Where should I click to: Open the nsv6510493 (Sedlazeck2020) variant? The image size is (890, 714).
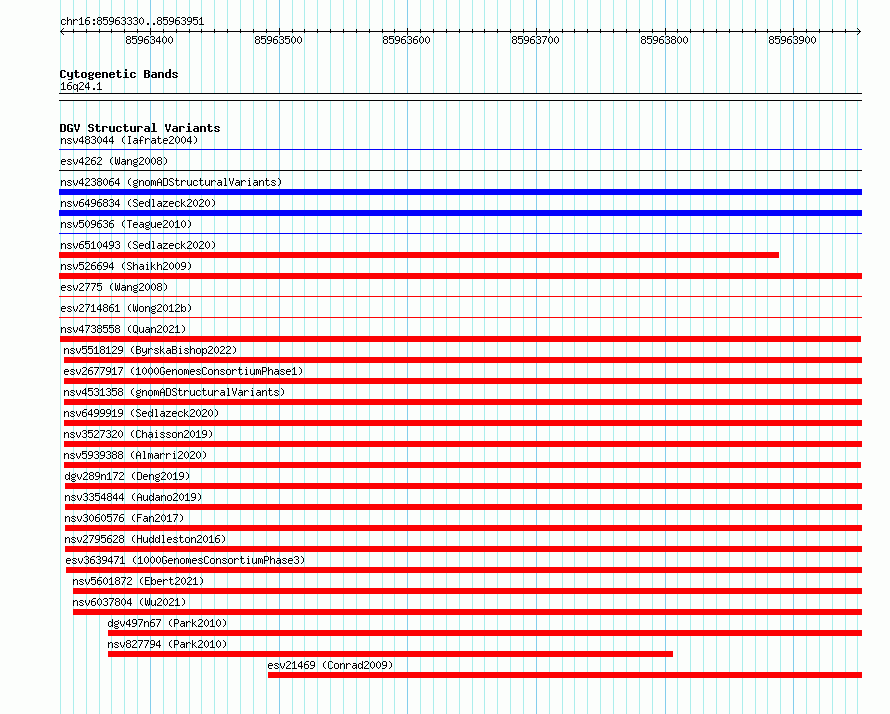point(138,245)
